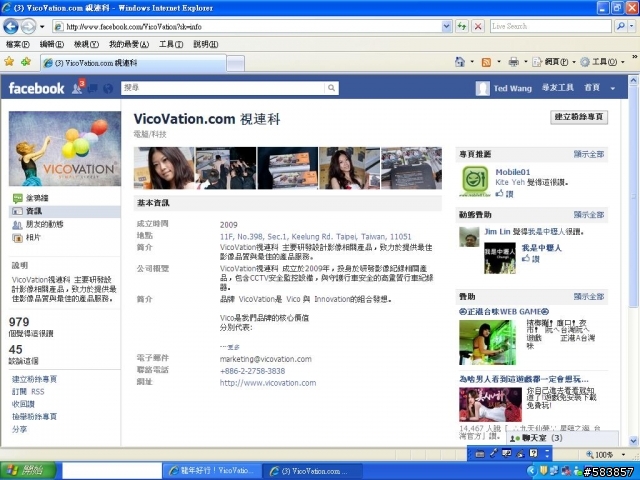Open the 編輯(E) Edit menu
640x480 pixels.
(x=51, y=44)
